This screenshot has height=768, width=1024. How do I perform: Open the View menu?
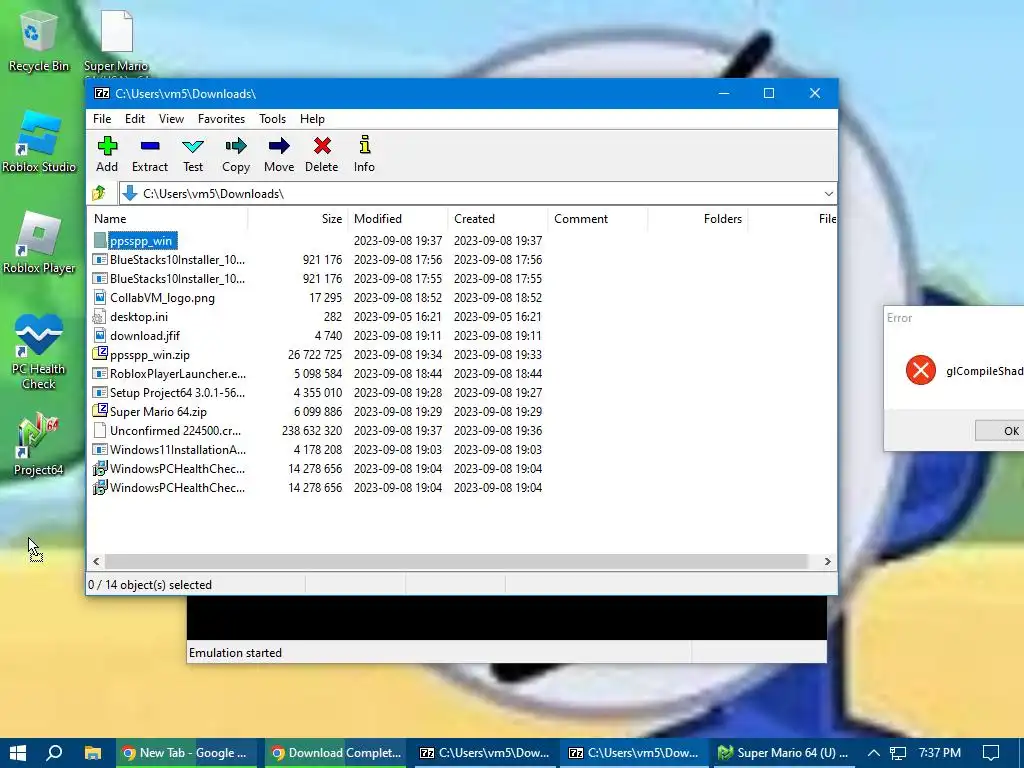point(171,119)
